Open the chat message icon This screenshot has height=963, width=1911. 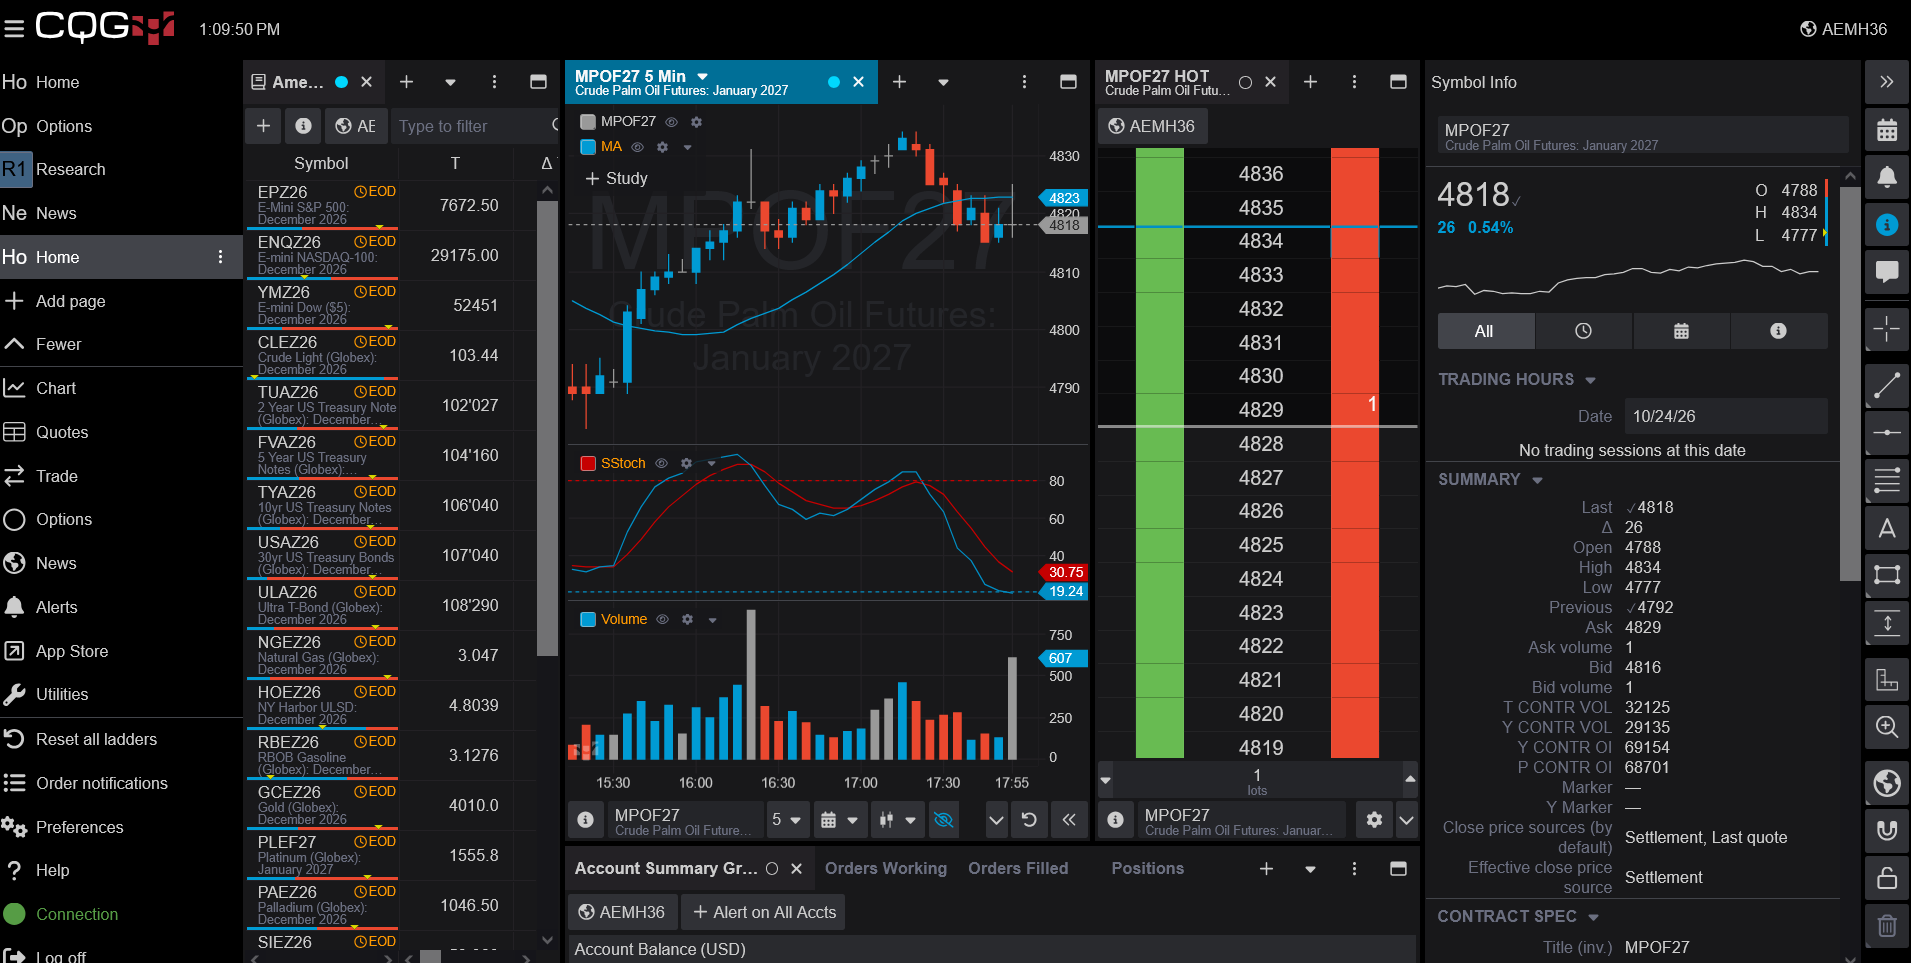tap(1886, 271)
